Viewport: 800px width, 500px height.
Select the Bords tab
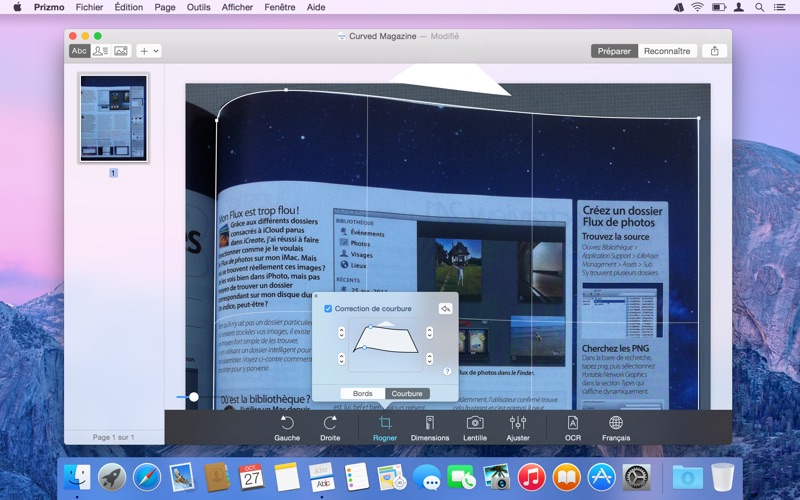click(362, 393)
